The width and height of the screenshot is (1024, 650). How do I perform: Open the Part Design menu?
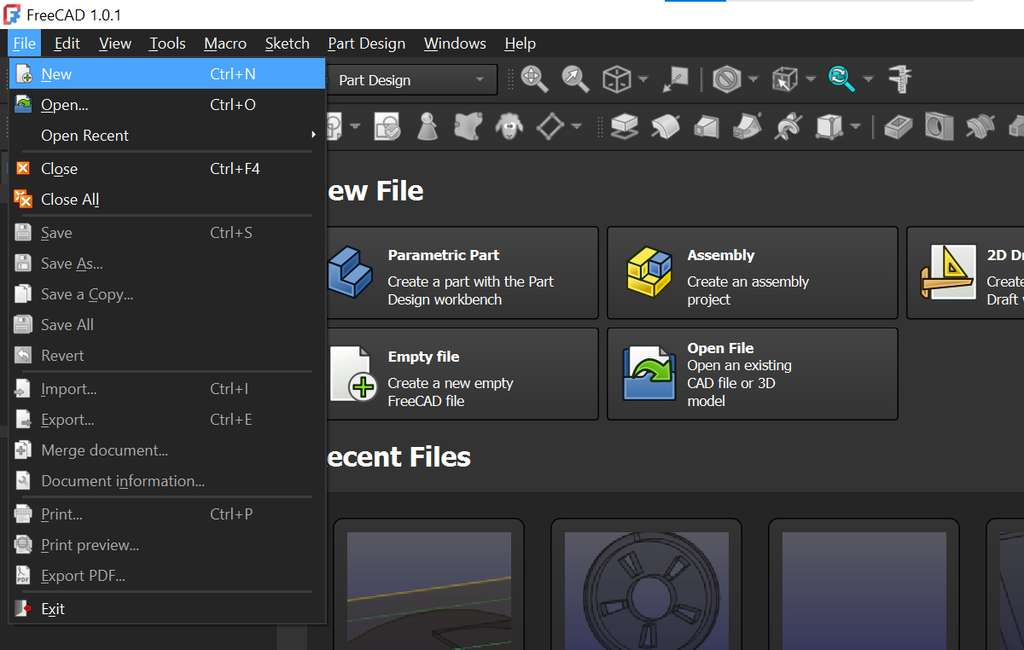tap(366, 44)
